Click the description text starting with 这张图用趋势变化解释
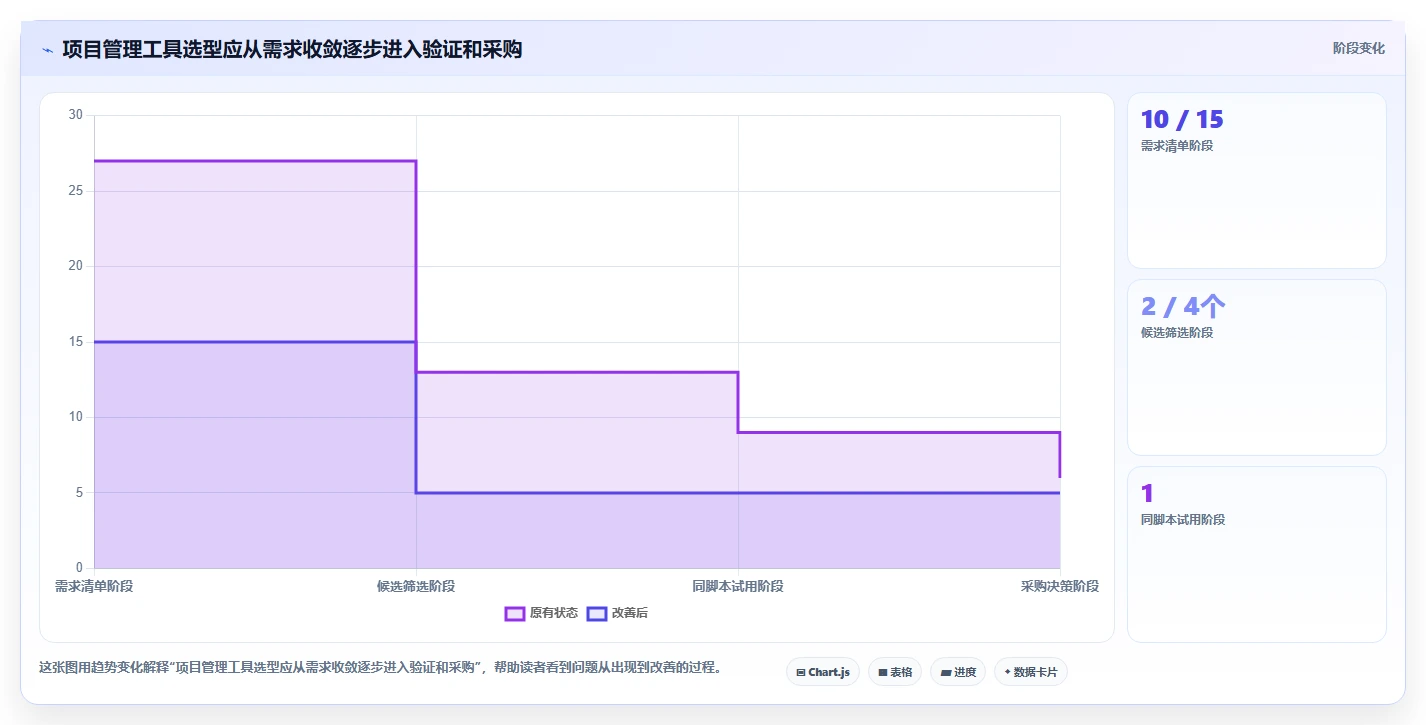 [x=380, y=667]
